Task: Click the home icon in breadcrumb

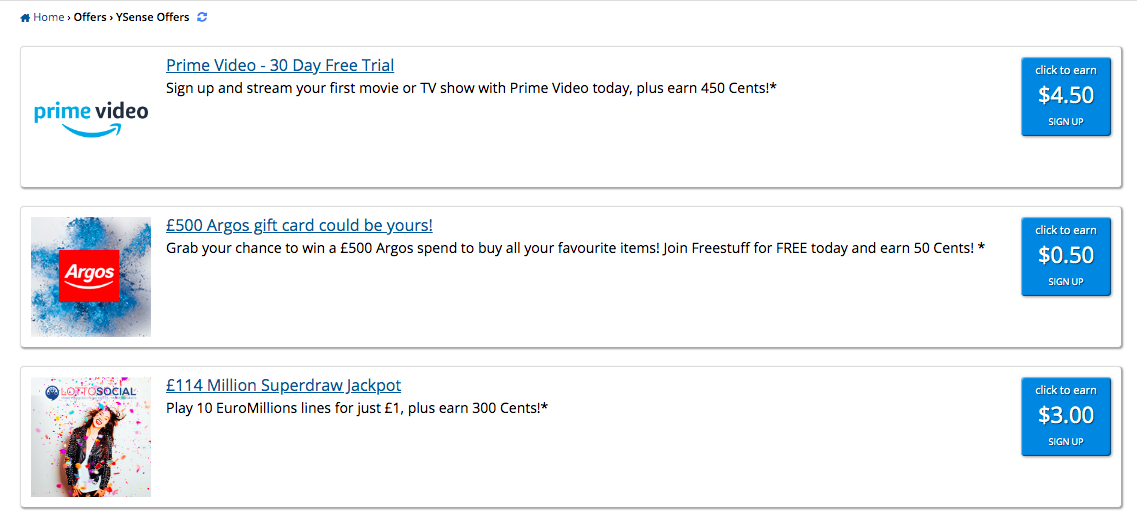Action: click(25, 17)
